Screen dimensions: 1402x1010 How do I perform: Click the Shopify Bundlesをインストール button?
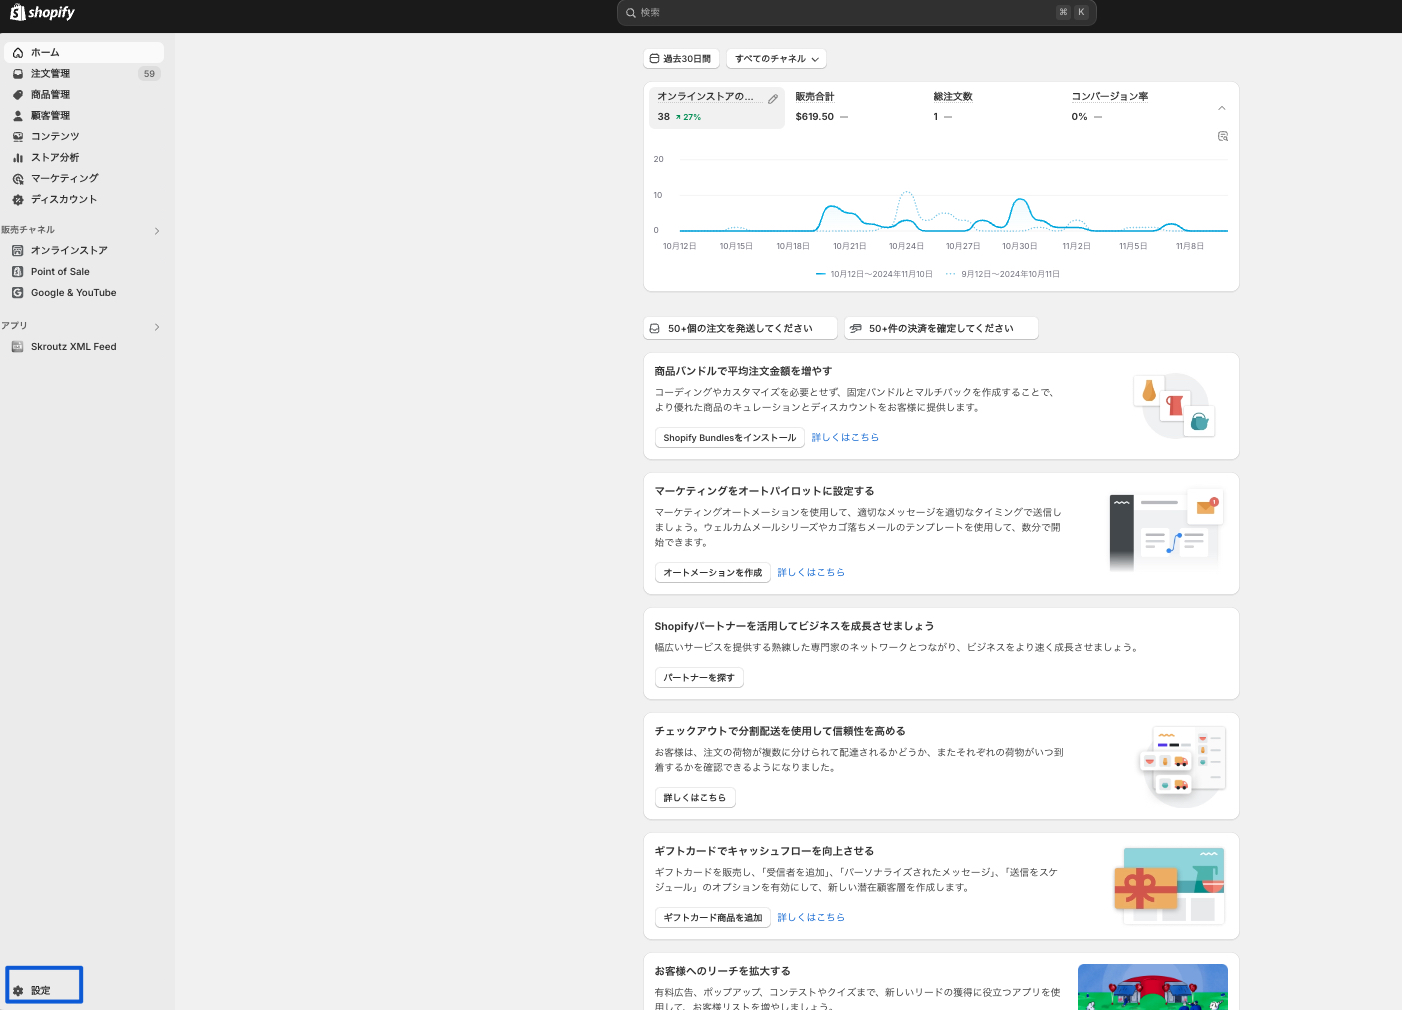tap(729, 438)
